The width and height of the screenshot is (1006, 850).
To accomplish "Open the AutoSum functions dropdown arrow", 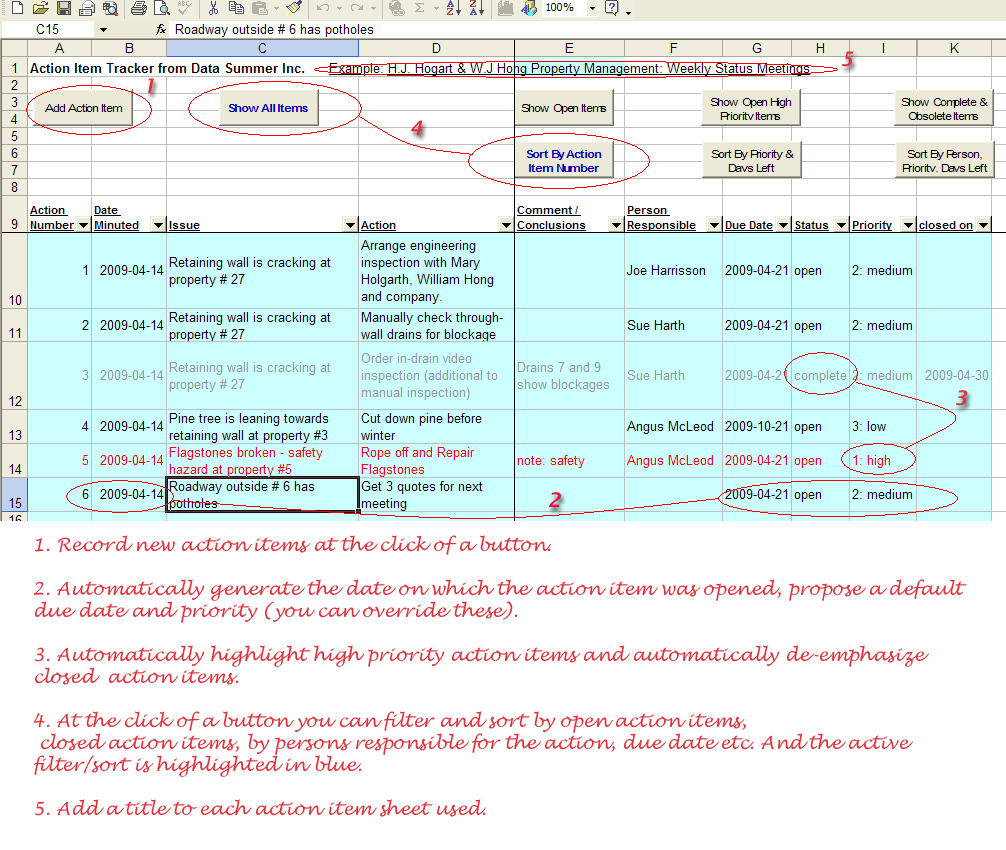I will pos(436,9).
